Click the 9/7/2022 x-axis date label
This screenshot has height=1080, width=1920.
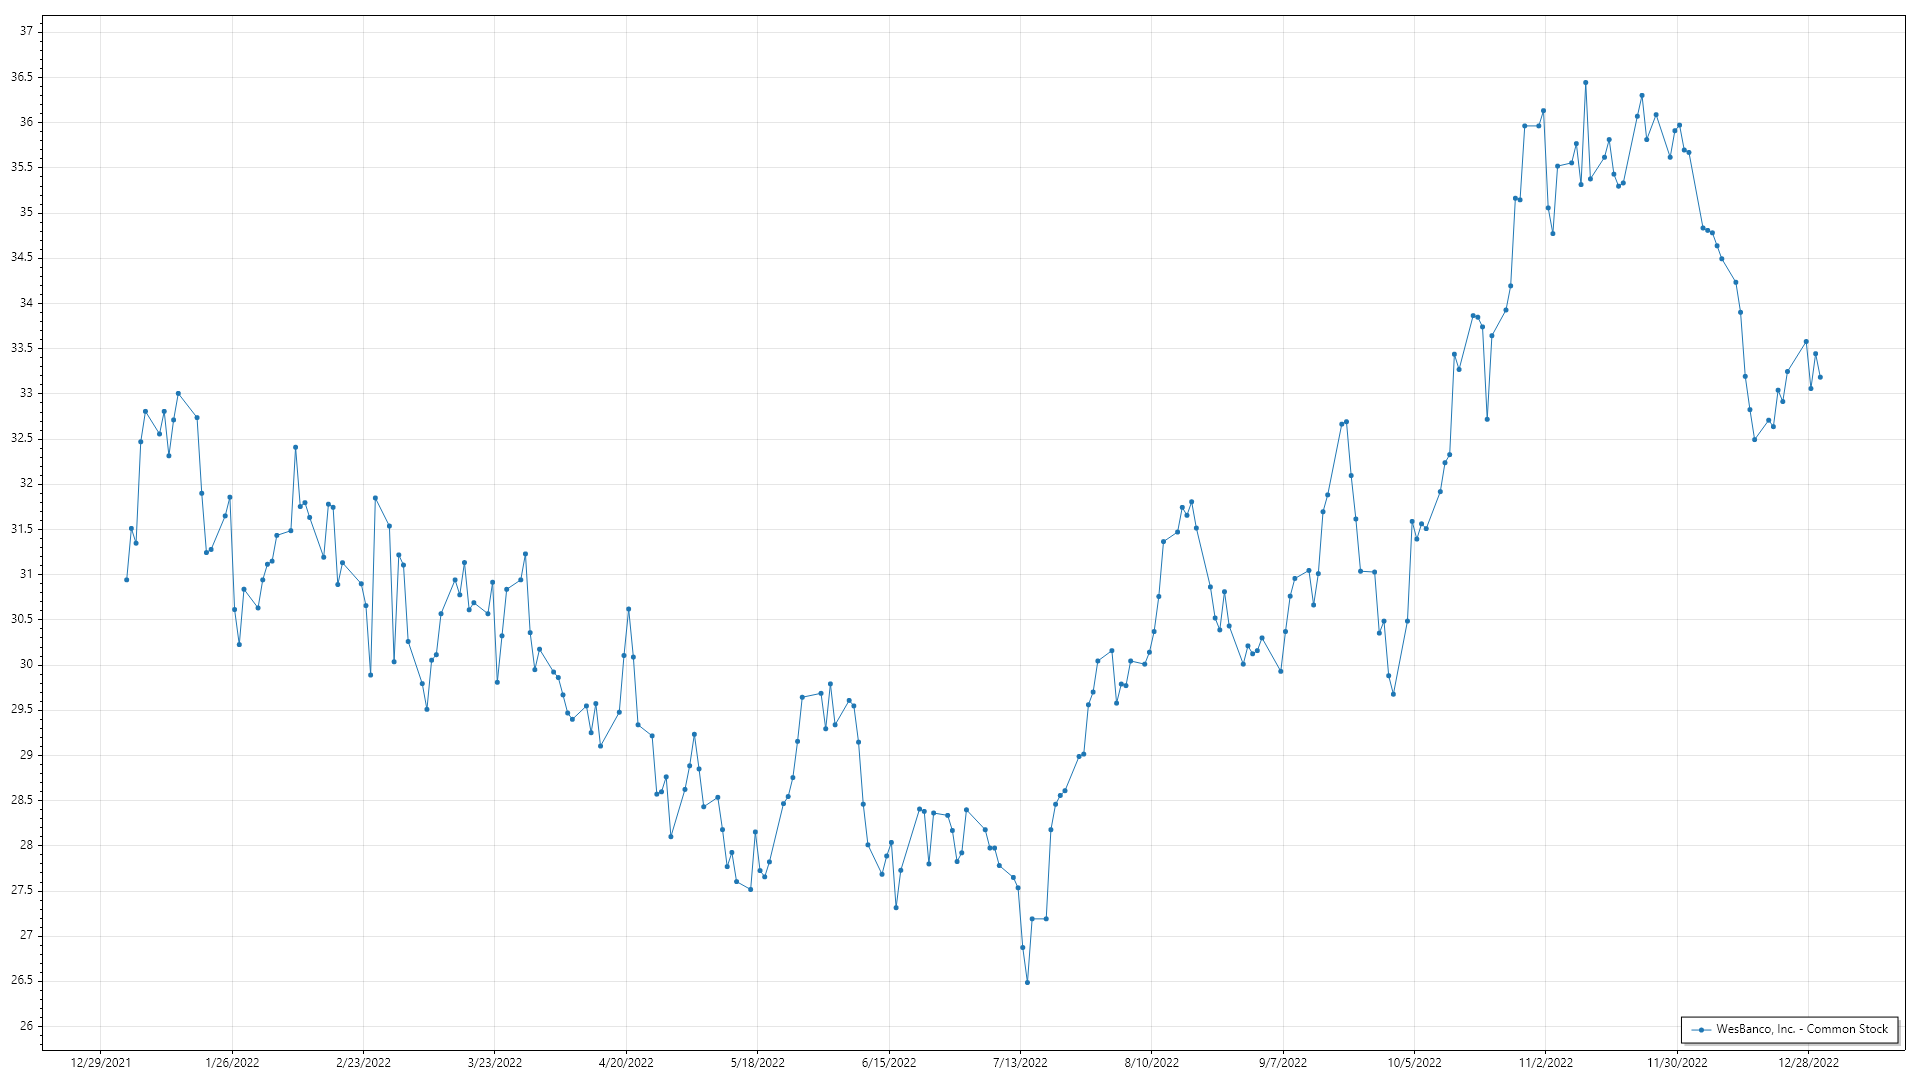coord(1283,1063)
